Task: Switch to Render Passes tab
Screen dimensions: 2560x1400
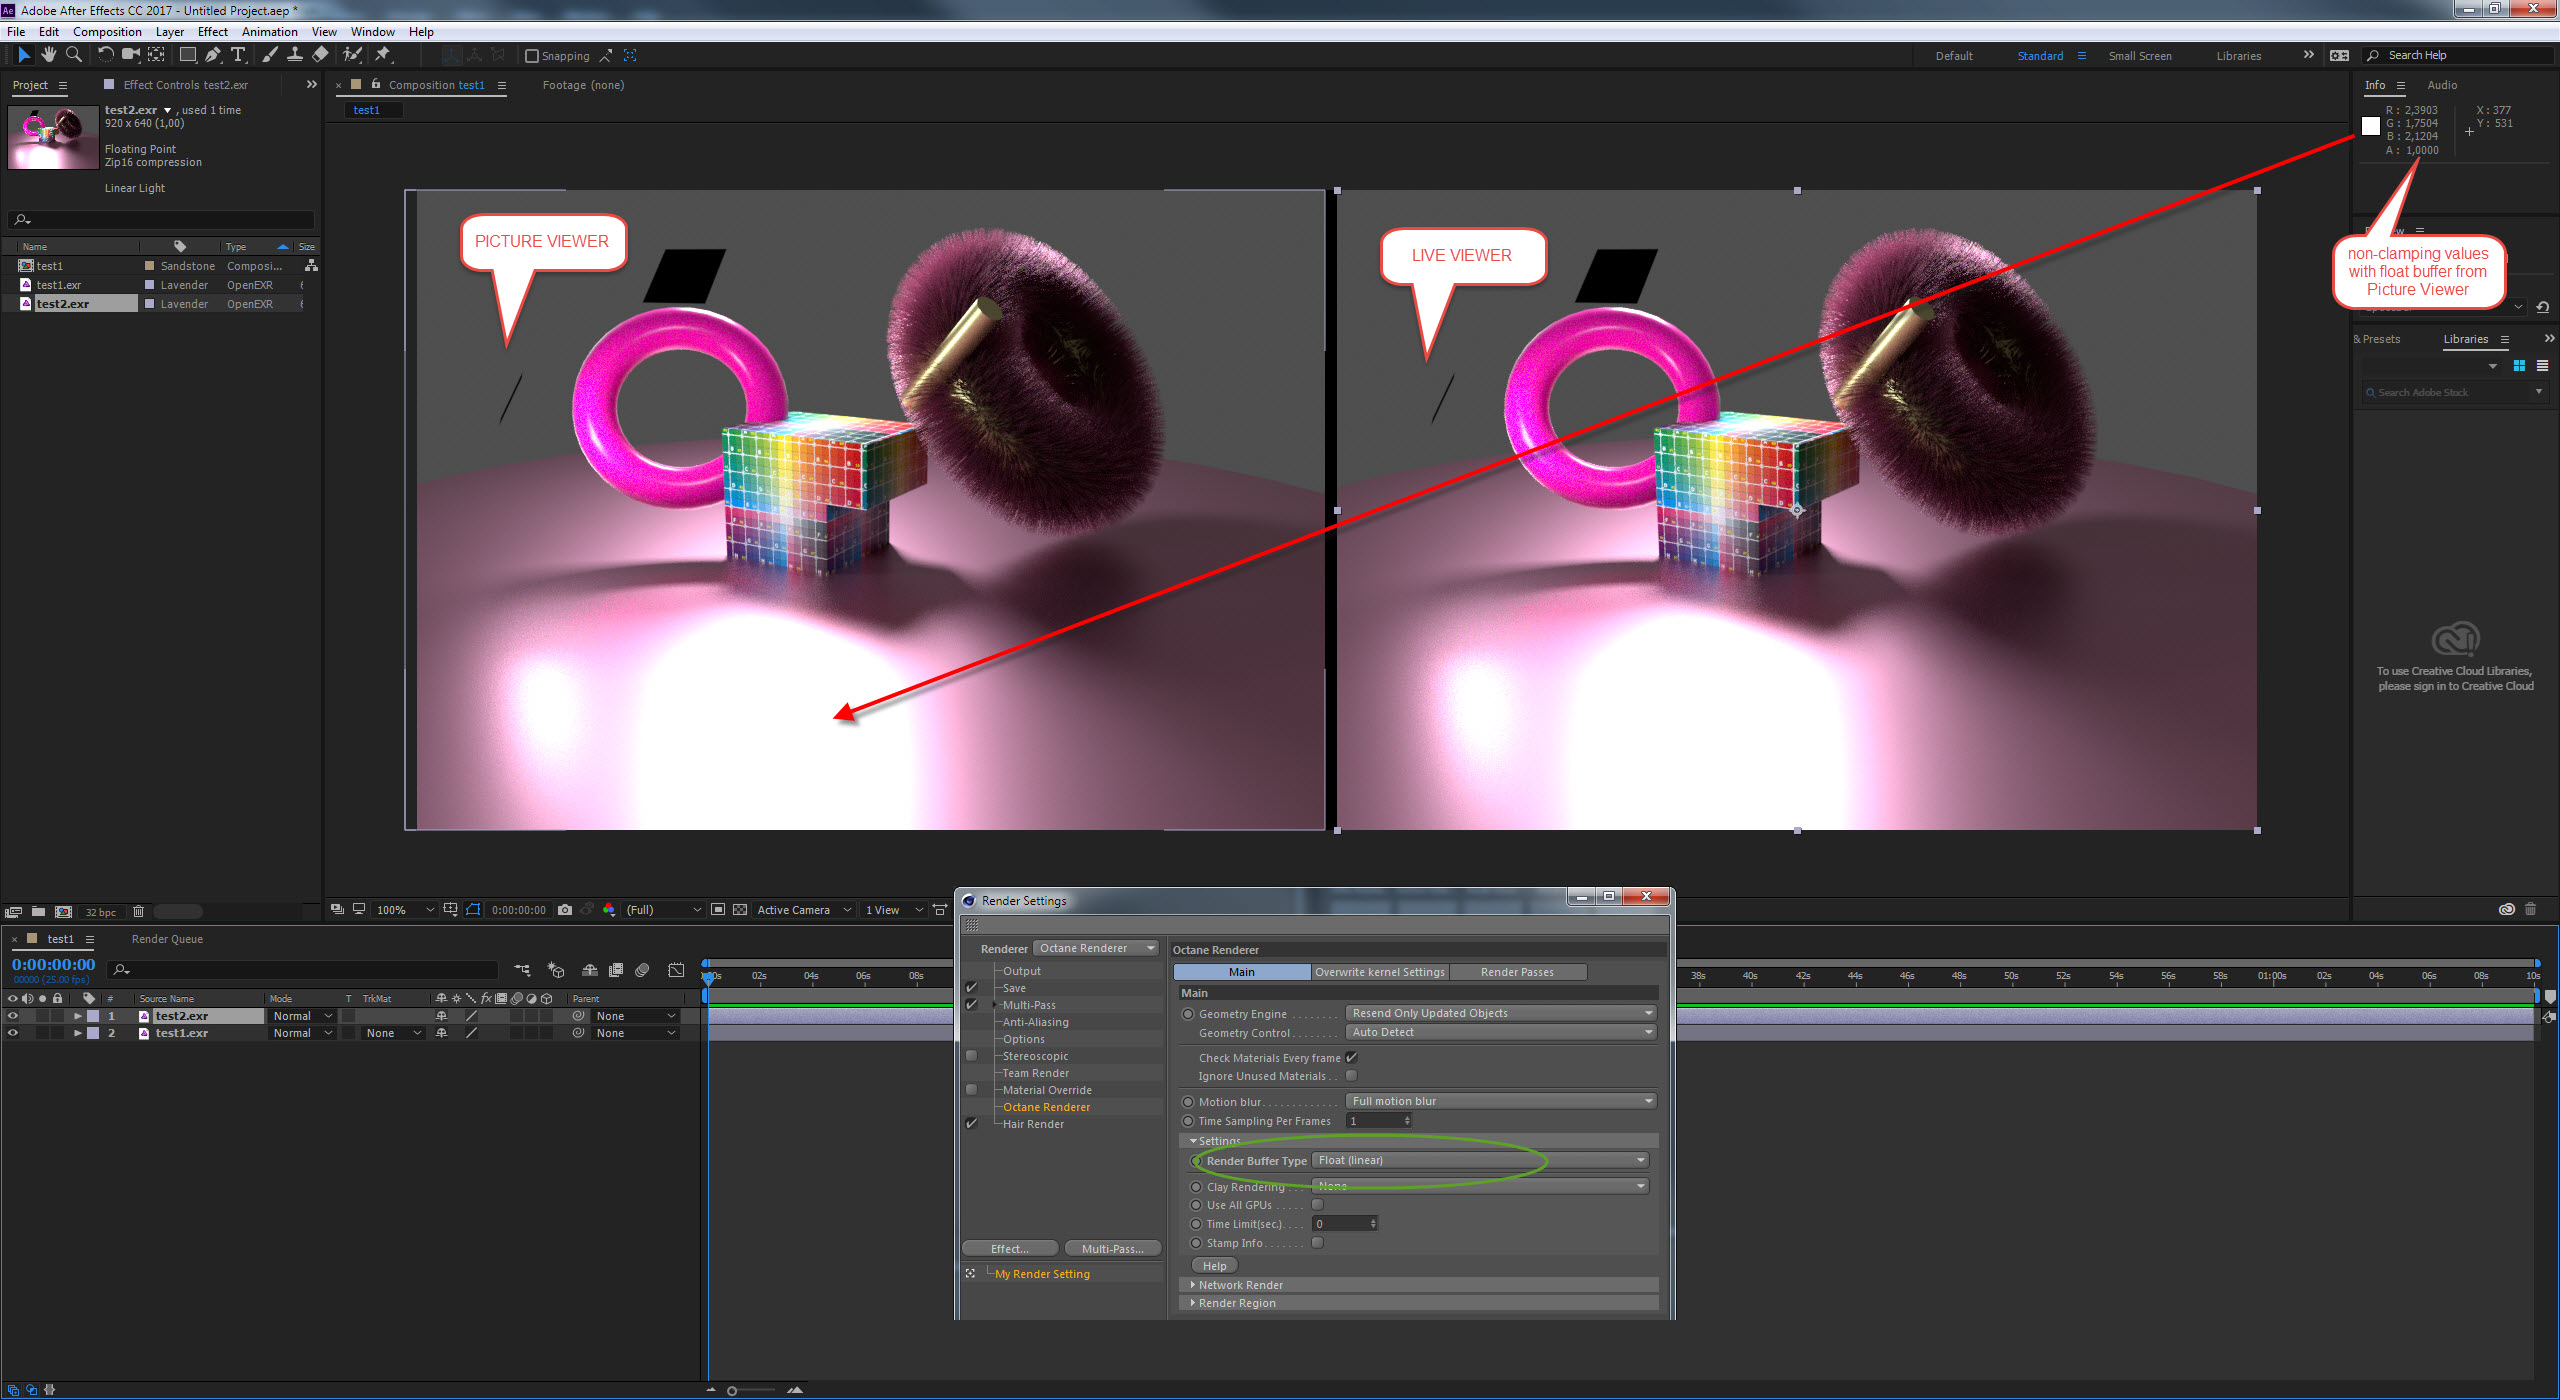Action: [x=1516, y=972]
